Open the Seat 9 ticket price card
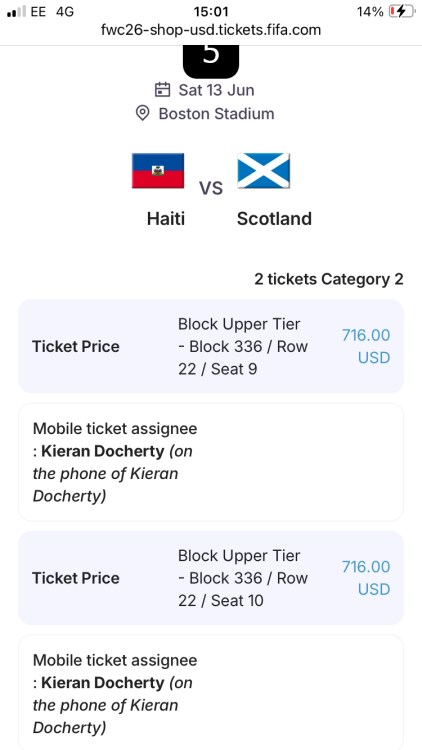Image resolution: width=422 pixels, height=750 pixels. coord(211,346)
